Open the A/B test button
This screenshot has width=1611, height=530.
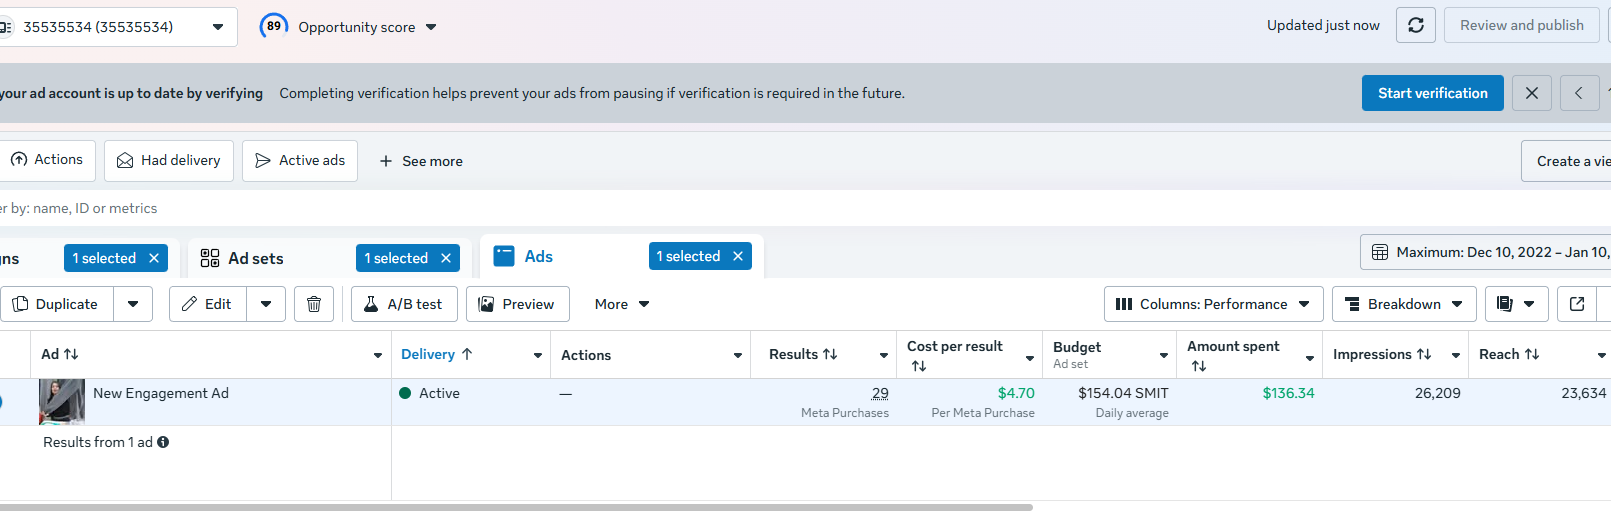404,304
